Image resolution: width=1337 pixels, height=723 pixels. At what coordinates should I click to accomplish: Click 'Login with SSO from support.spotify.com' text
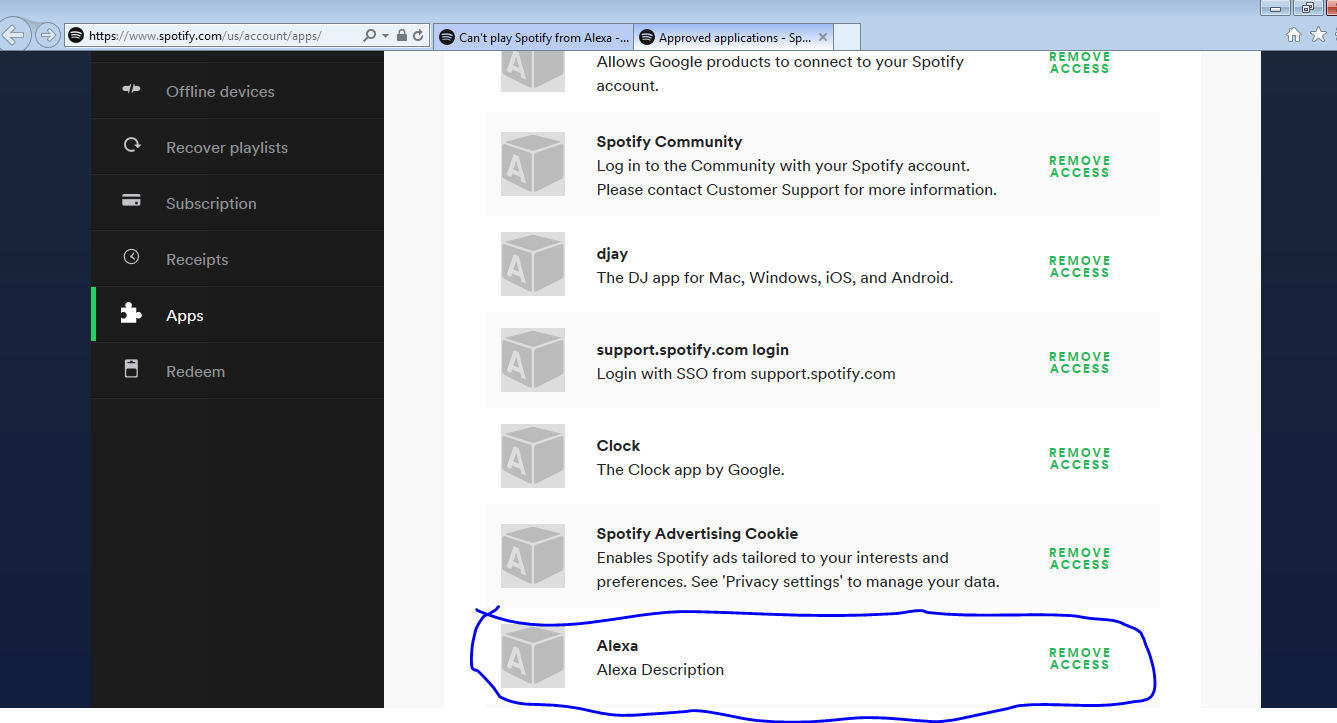click(746, 374)
